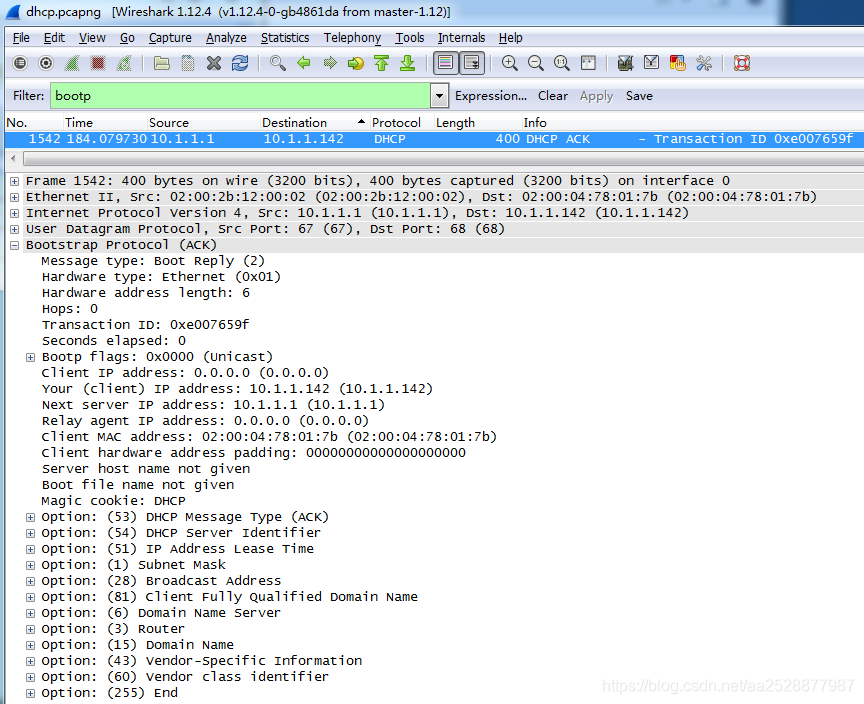Expand Option (43) Vendor-Specific Information
The image size is (864, 704).
click(x=31, y=661)
